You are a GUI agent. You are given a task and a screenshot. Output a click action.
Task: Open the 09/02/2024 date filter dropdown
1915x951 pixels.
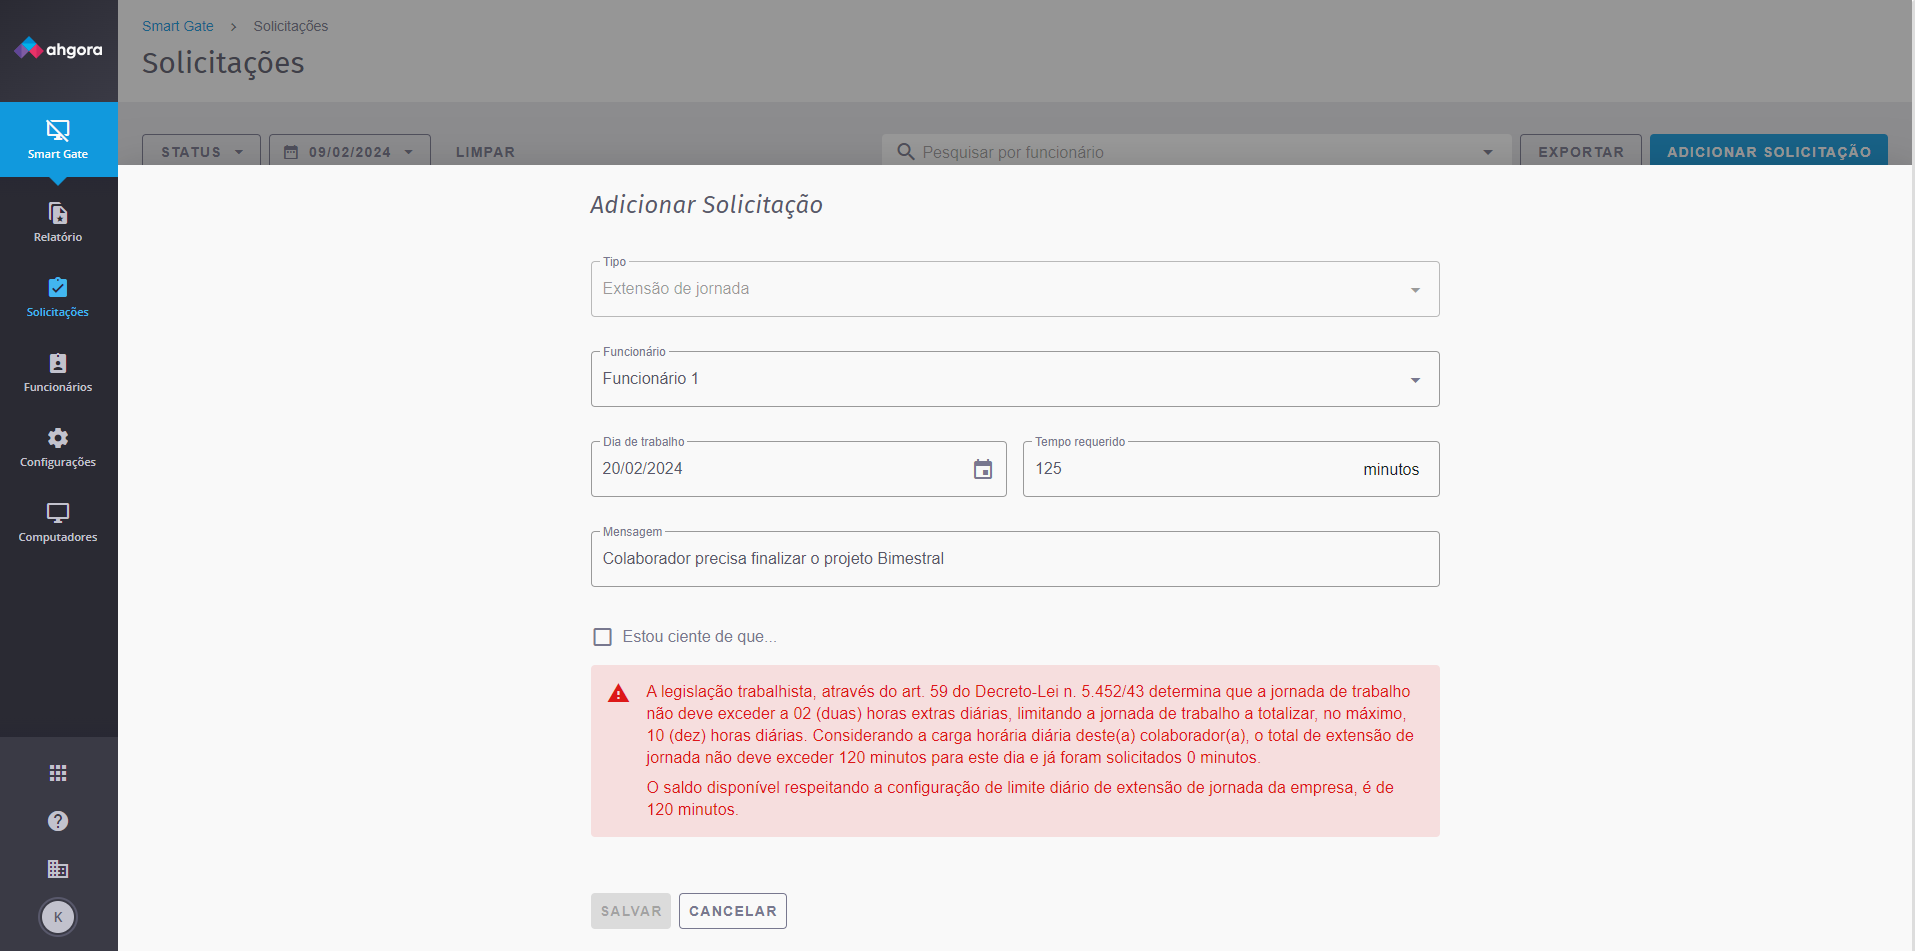click(350, 152)
